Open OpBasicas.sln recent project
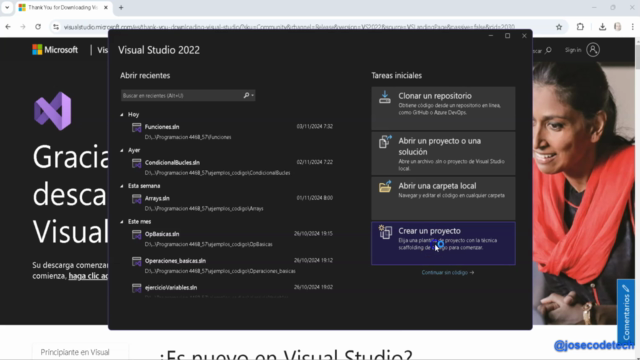This screenshot has height=360, width=640. 232,239
